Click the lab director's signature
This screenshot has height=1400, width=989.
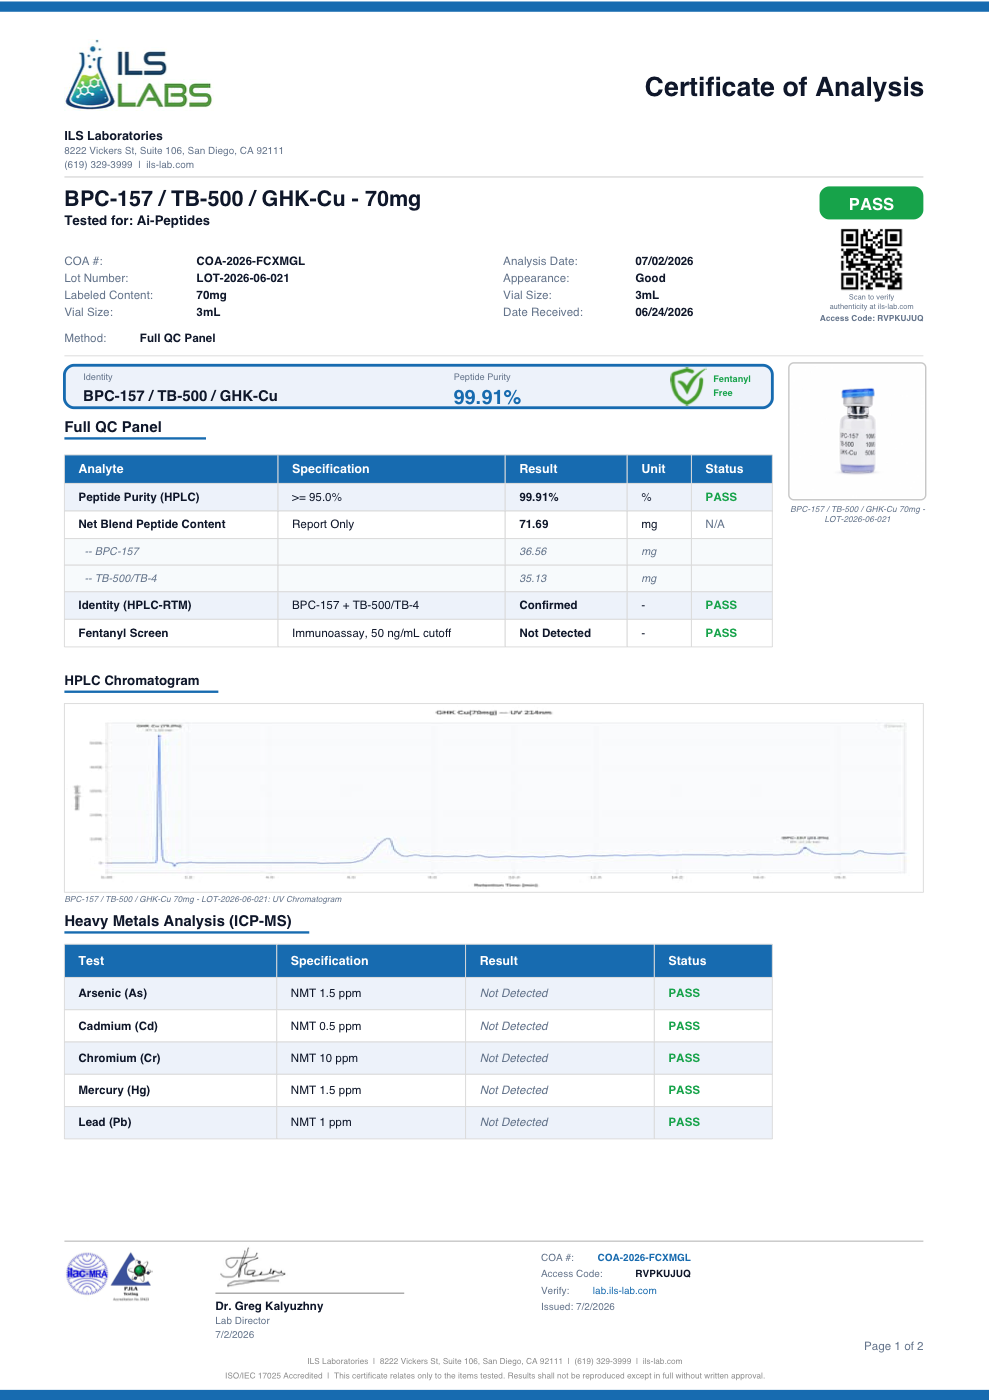[253, 1267]
